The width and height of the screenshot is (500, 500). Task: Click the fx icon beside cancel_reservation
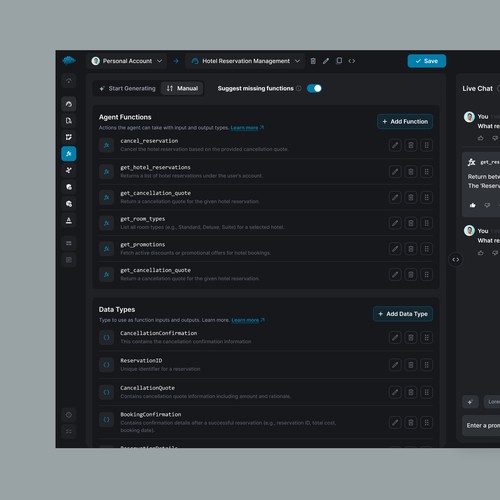[x=106, y=145]
